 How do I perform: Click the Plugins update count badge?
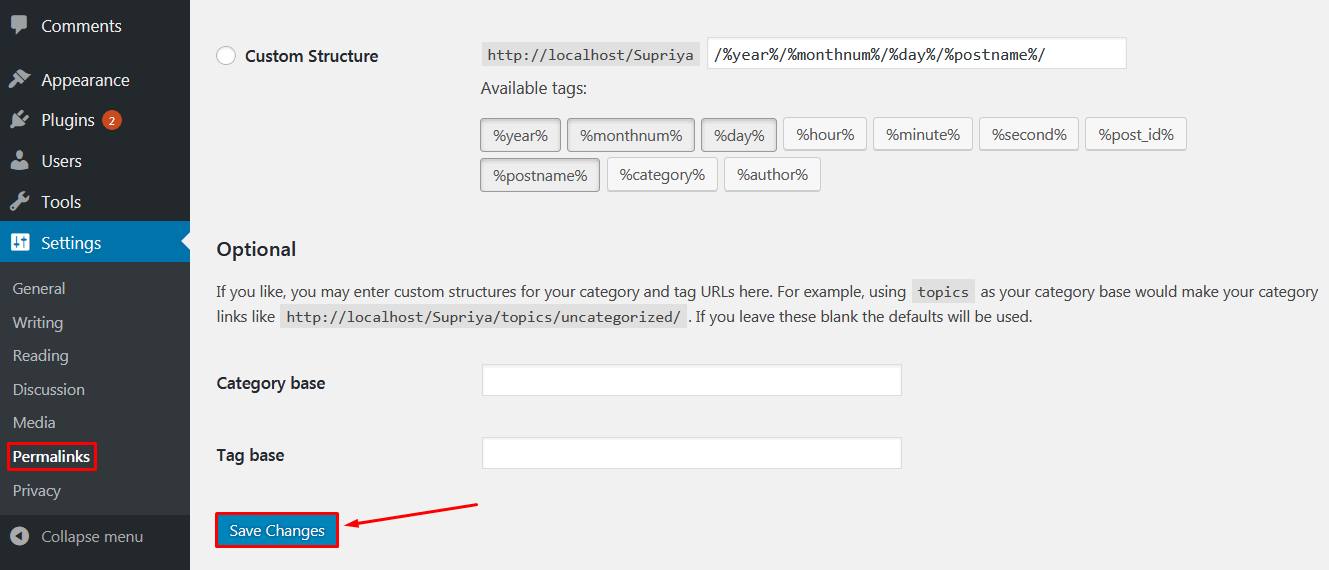(x=112, y=121)
